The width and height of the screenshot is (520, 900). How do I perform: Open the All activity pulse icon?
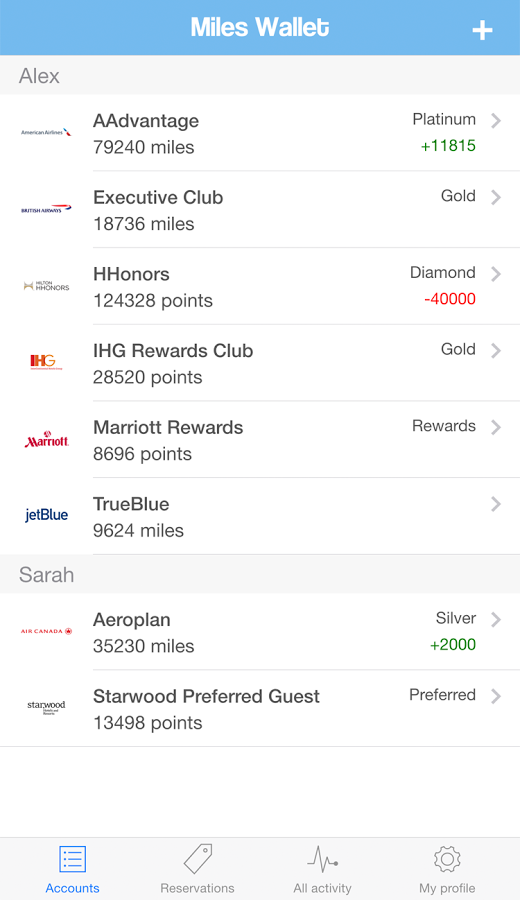(323, 859)
